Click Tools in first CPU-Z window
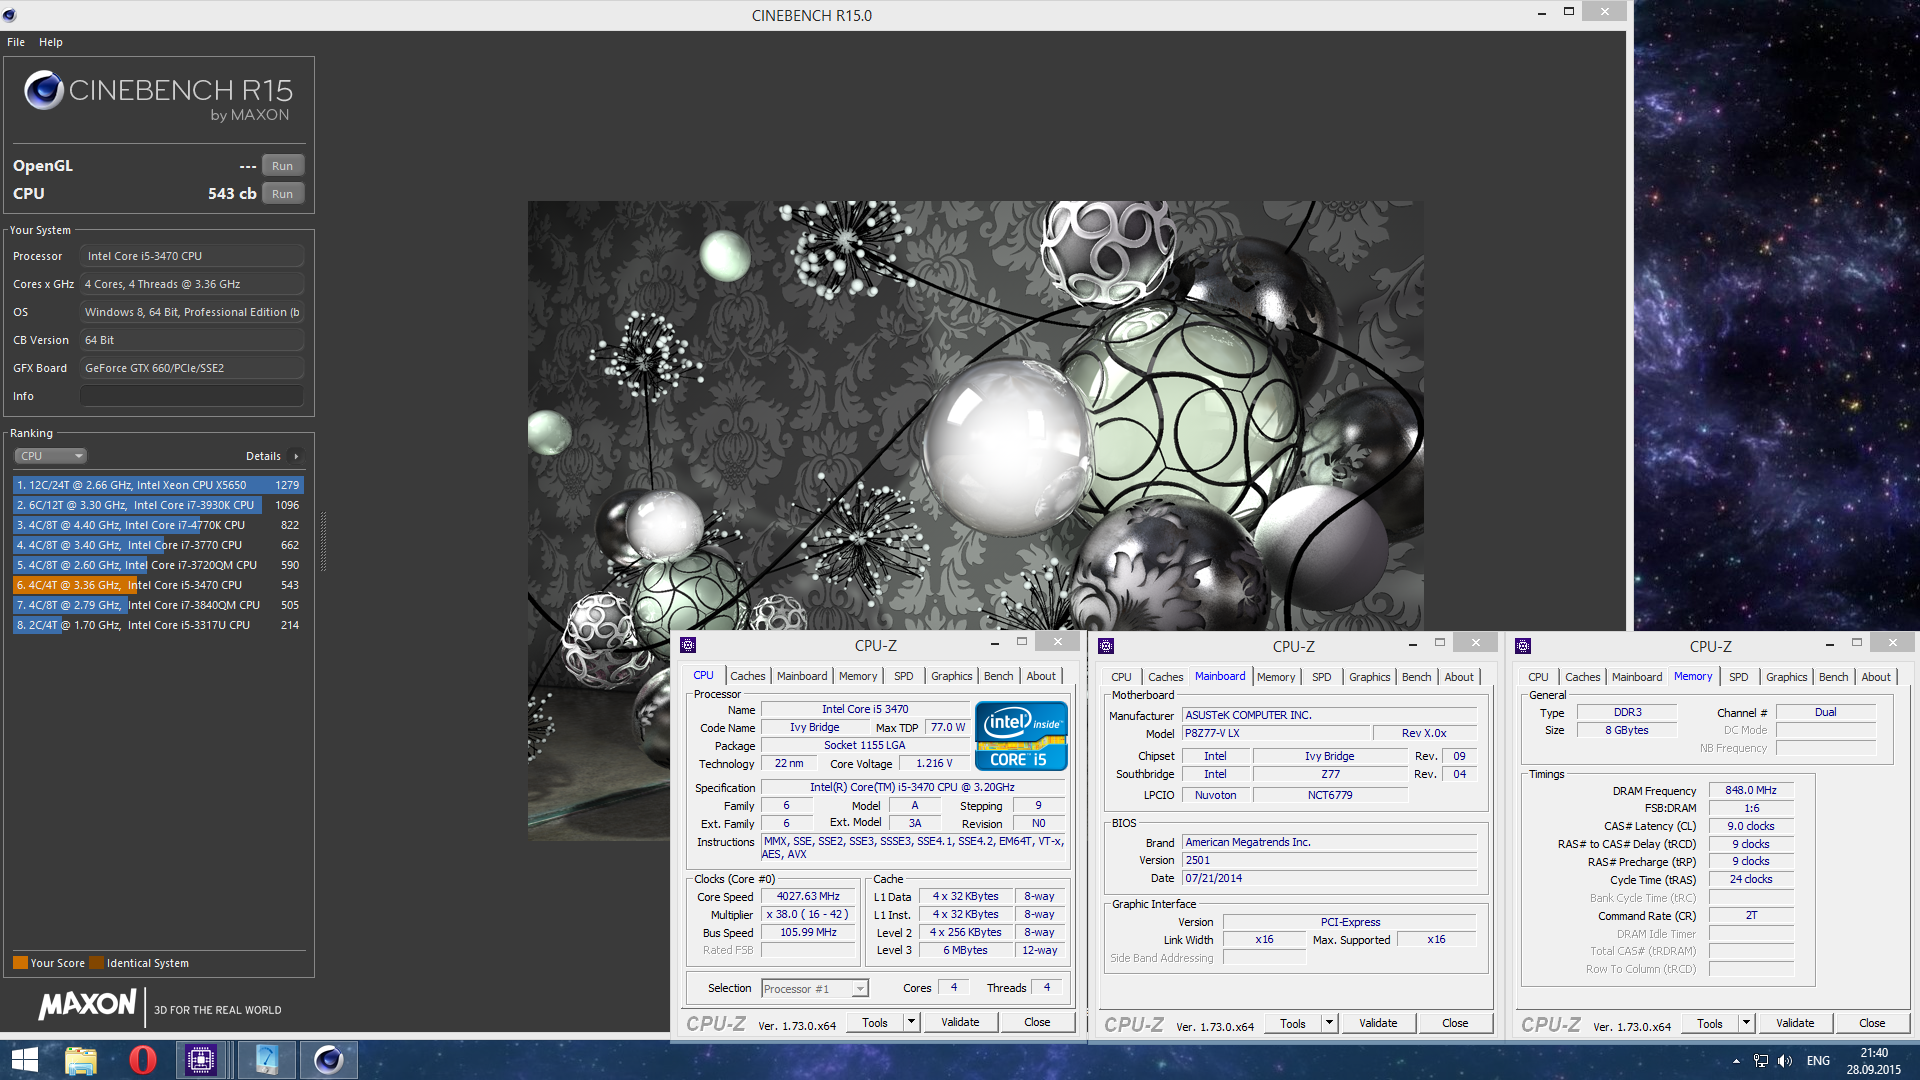The height and width of the screenshot is (1080, 1920). click(875, 1022)
